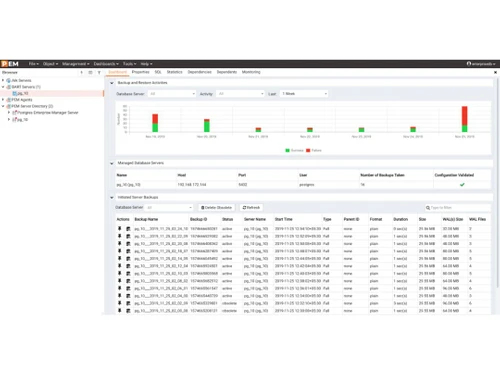Click the funnel filter icon in Browser toolbar
This screenshot has height=375, width=500.
(x=99, y=72)
